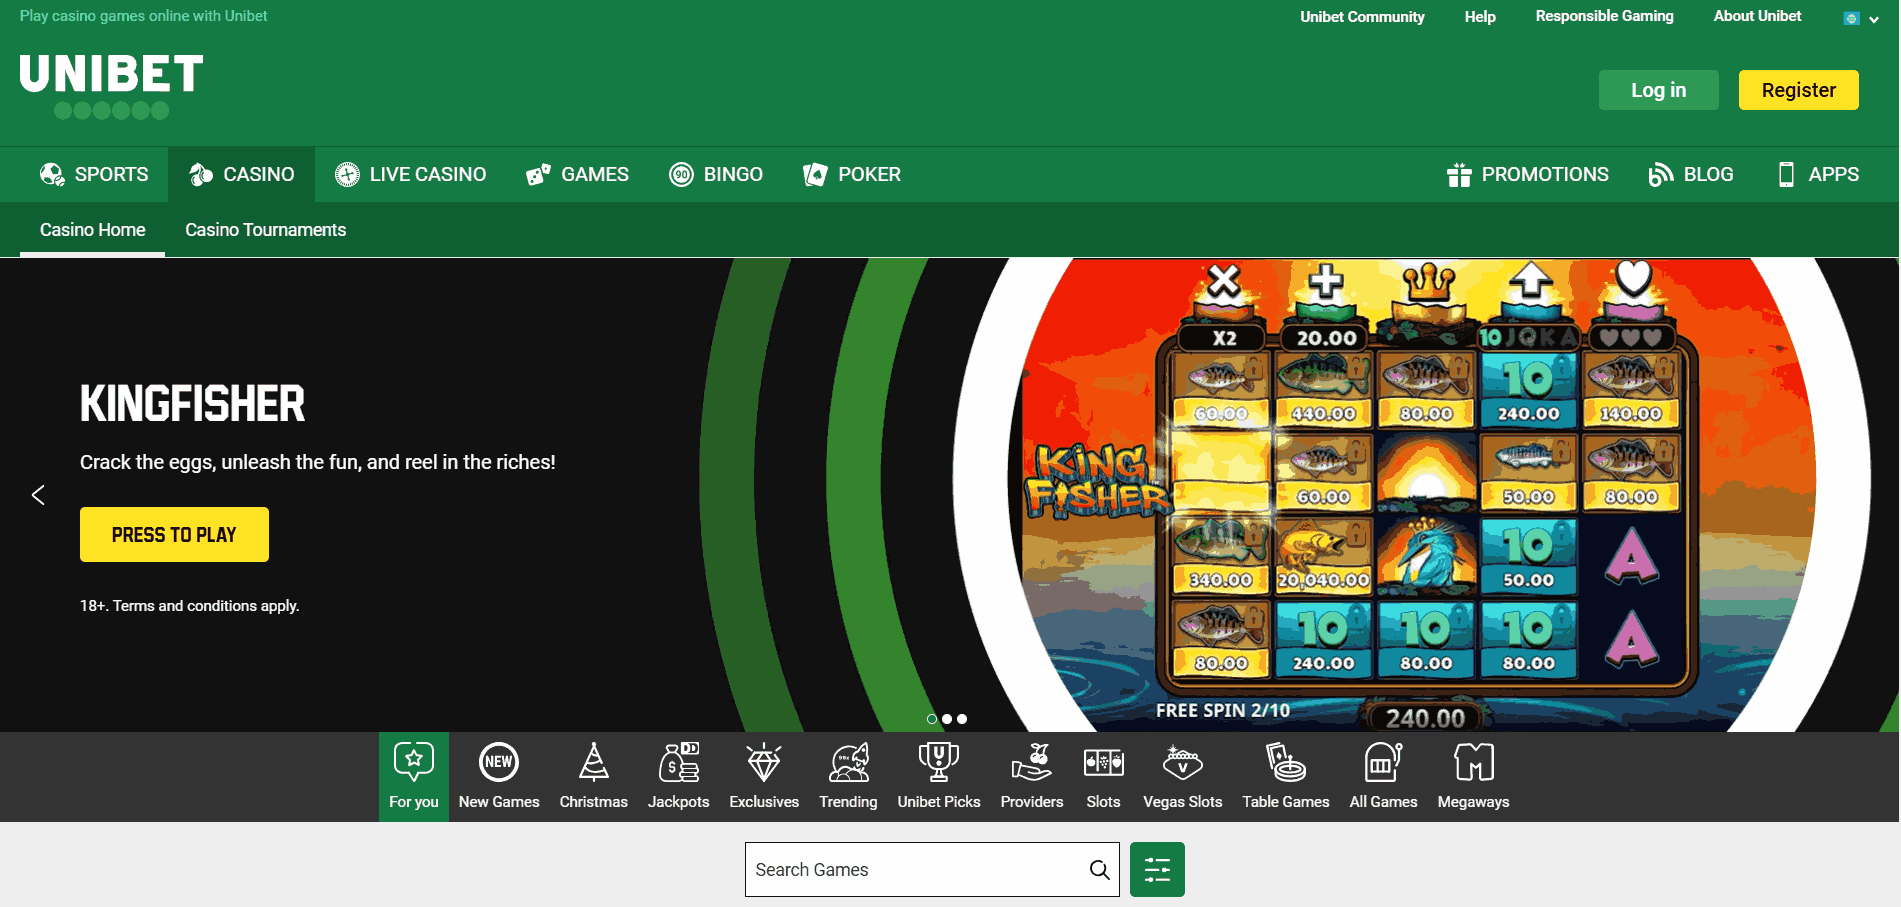Switch to the Casino Tournaments tab
Screen dimensions: 1901x907
pyautogui.click(x=264, y=229)
